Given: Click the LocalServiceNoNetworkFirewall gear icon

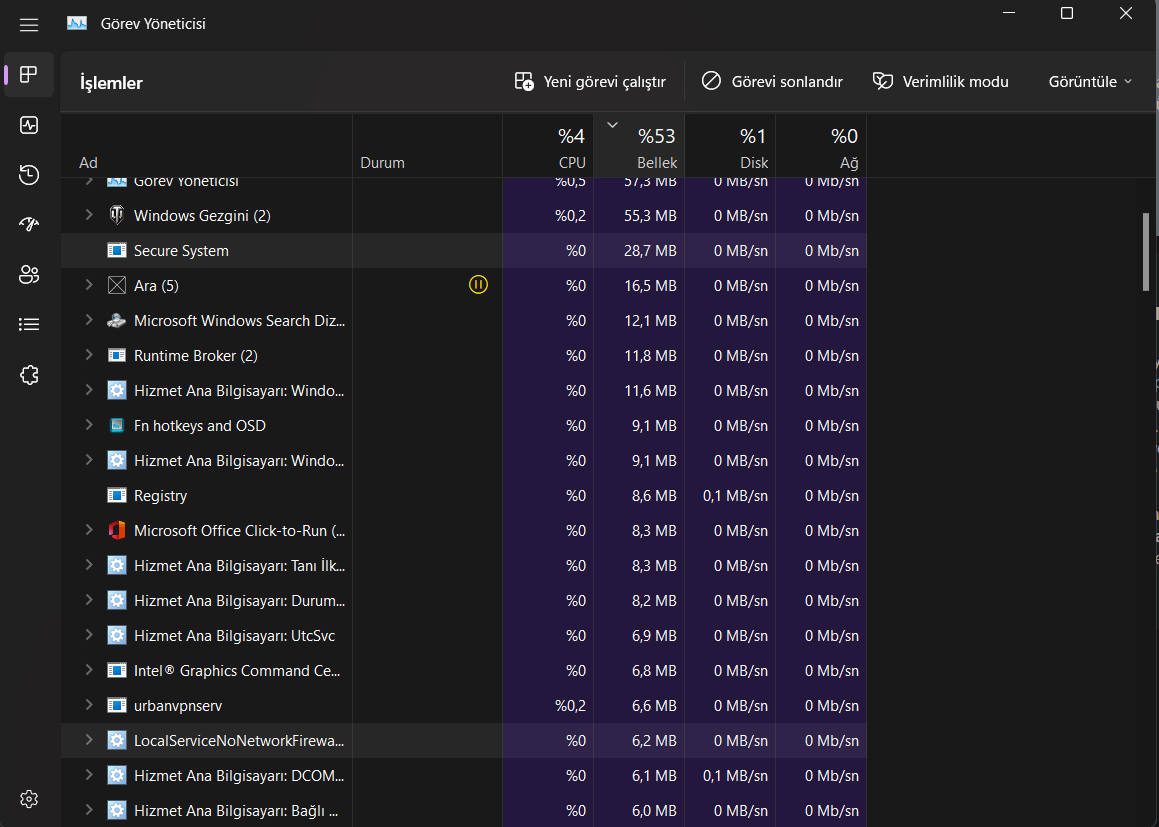Looking at the screenshot, I should pyautogui.click(x=117, y=741).
